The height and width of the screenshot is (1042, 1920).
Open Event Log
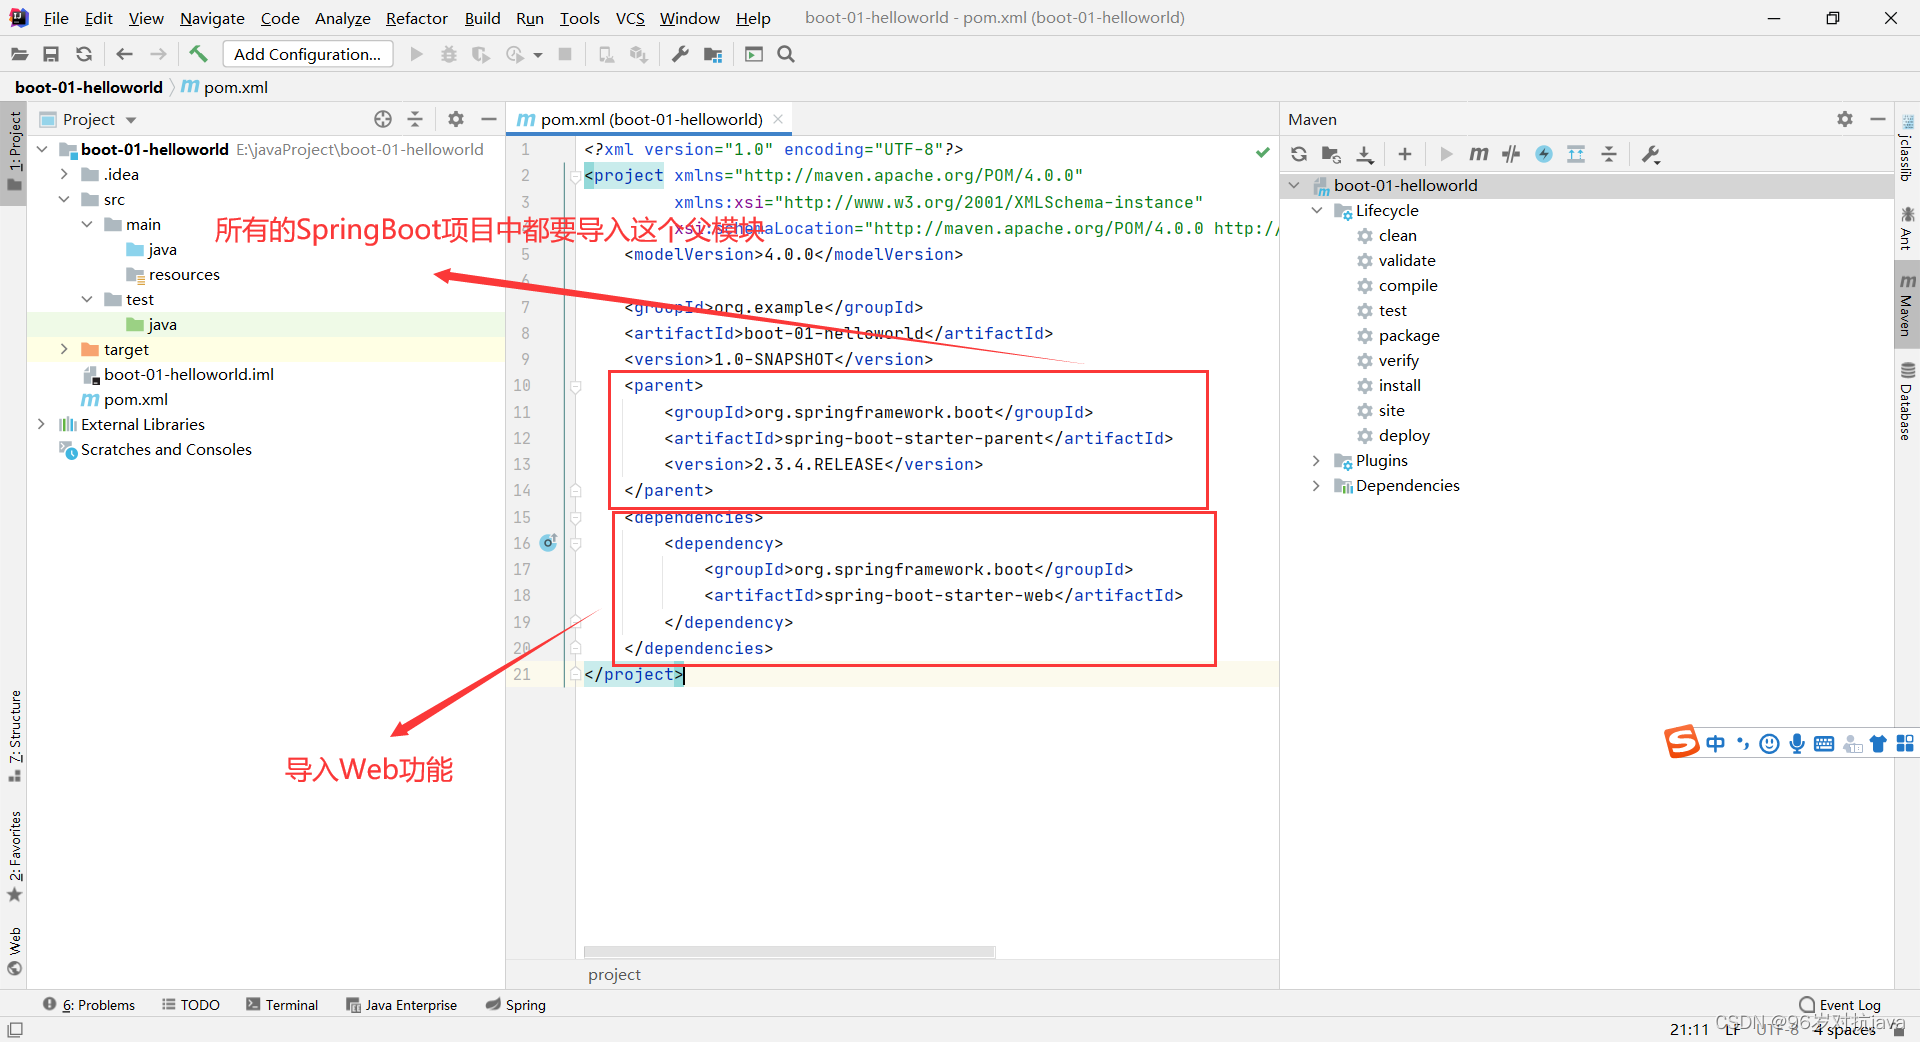(1840, 1005)
